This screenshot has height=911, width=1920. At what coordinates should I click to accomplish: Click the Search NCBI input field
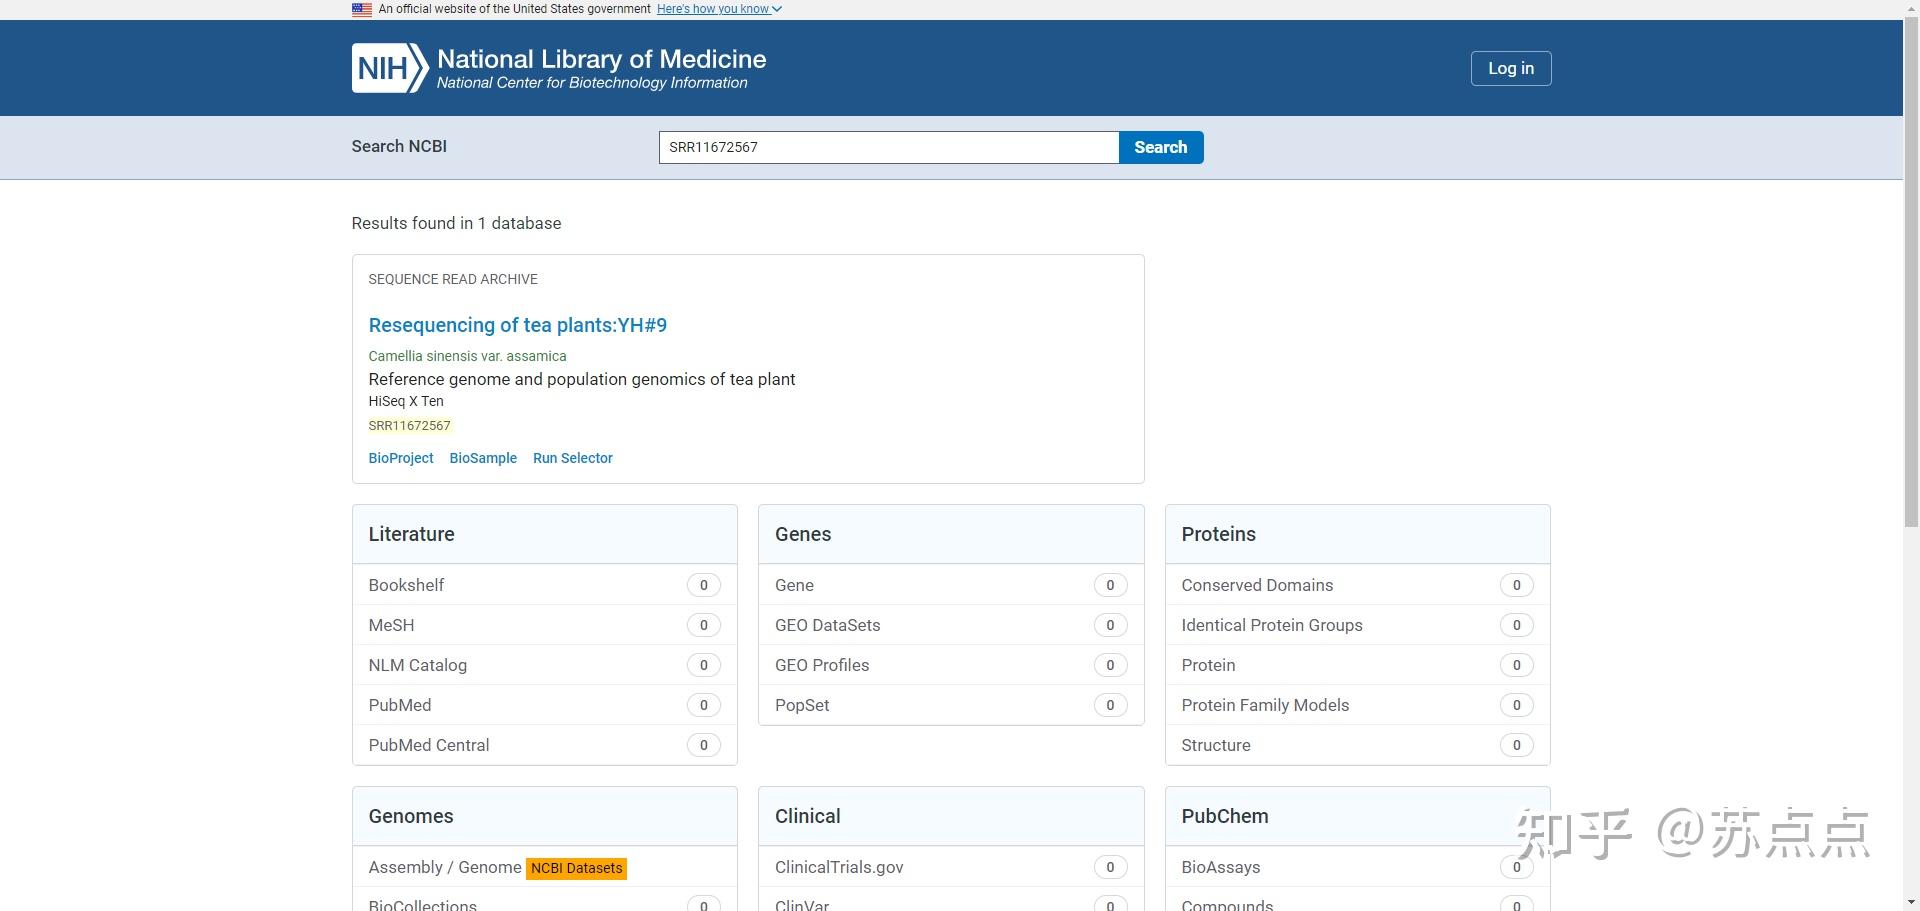pos(888,147)
